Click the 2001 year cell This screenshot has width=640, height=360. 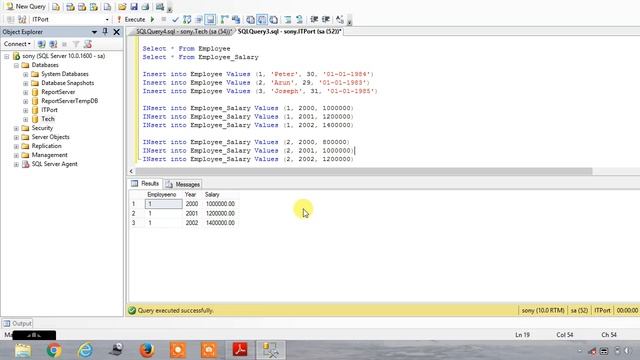[x=192, y=213]
